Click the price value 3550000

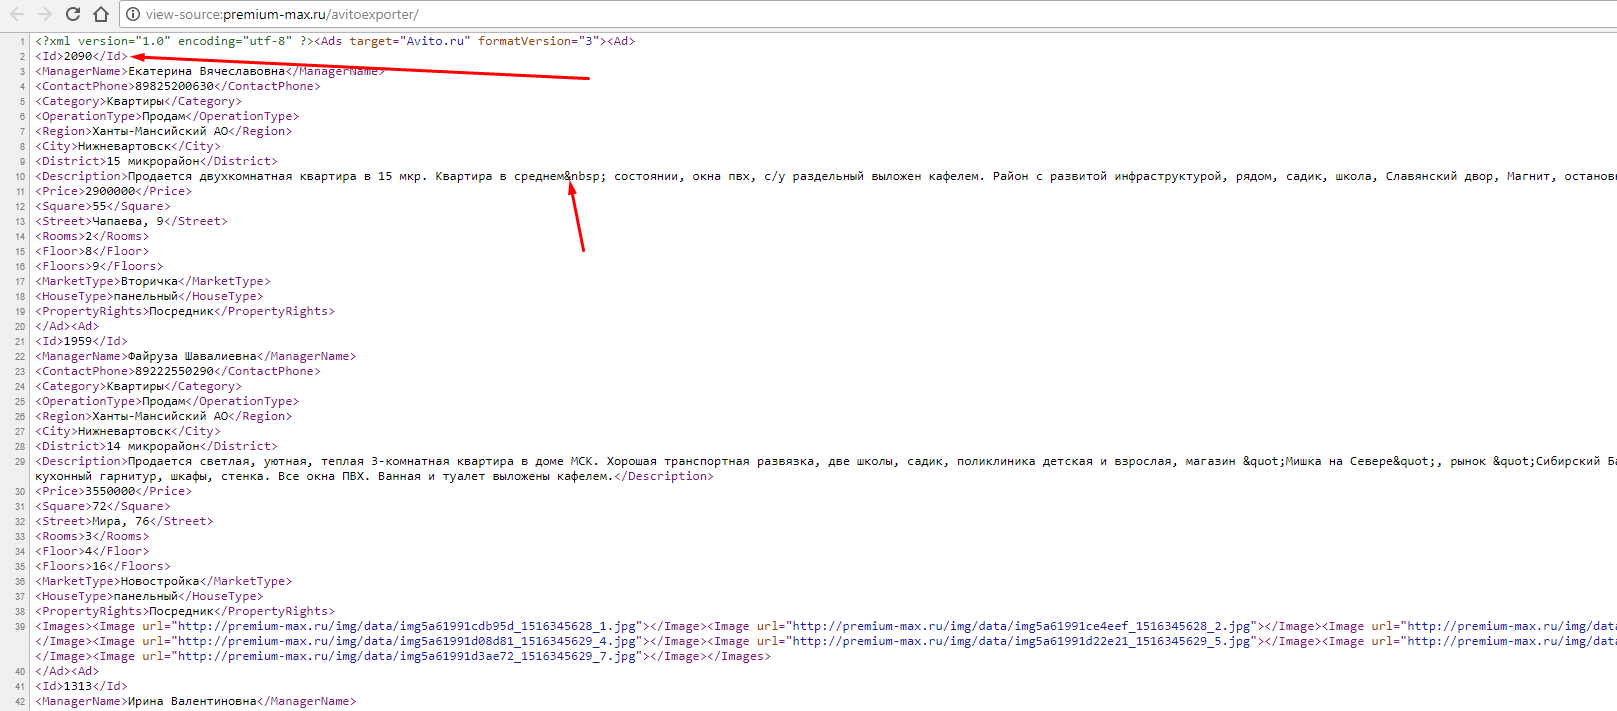point(110,491)
